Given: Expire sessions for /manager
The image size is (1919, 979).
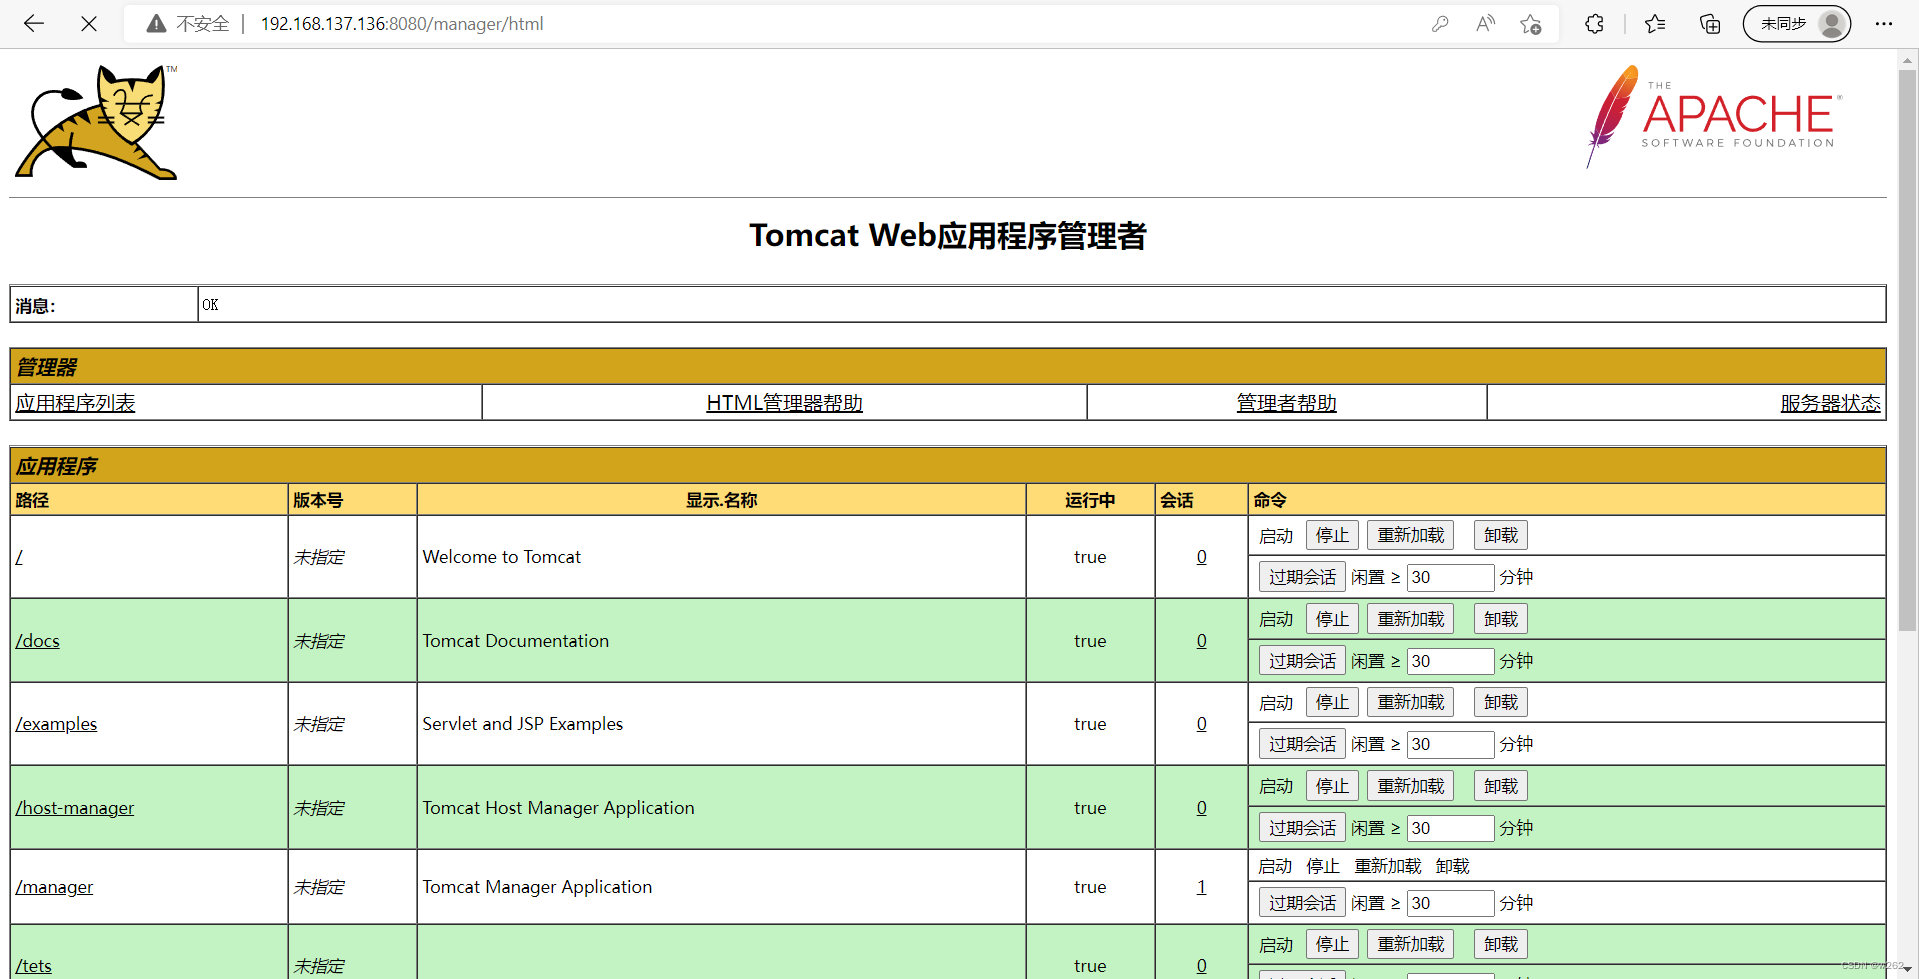Looking at the screenshot, I should tap(1302, 903).
